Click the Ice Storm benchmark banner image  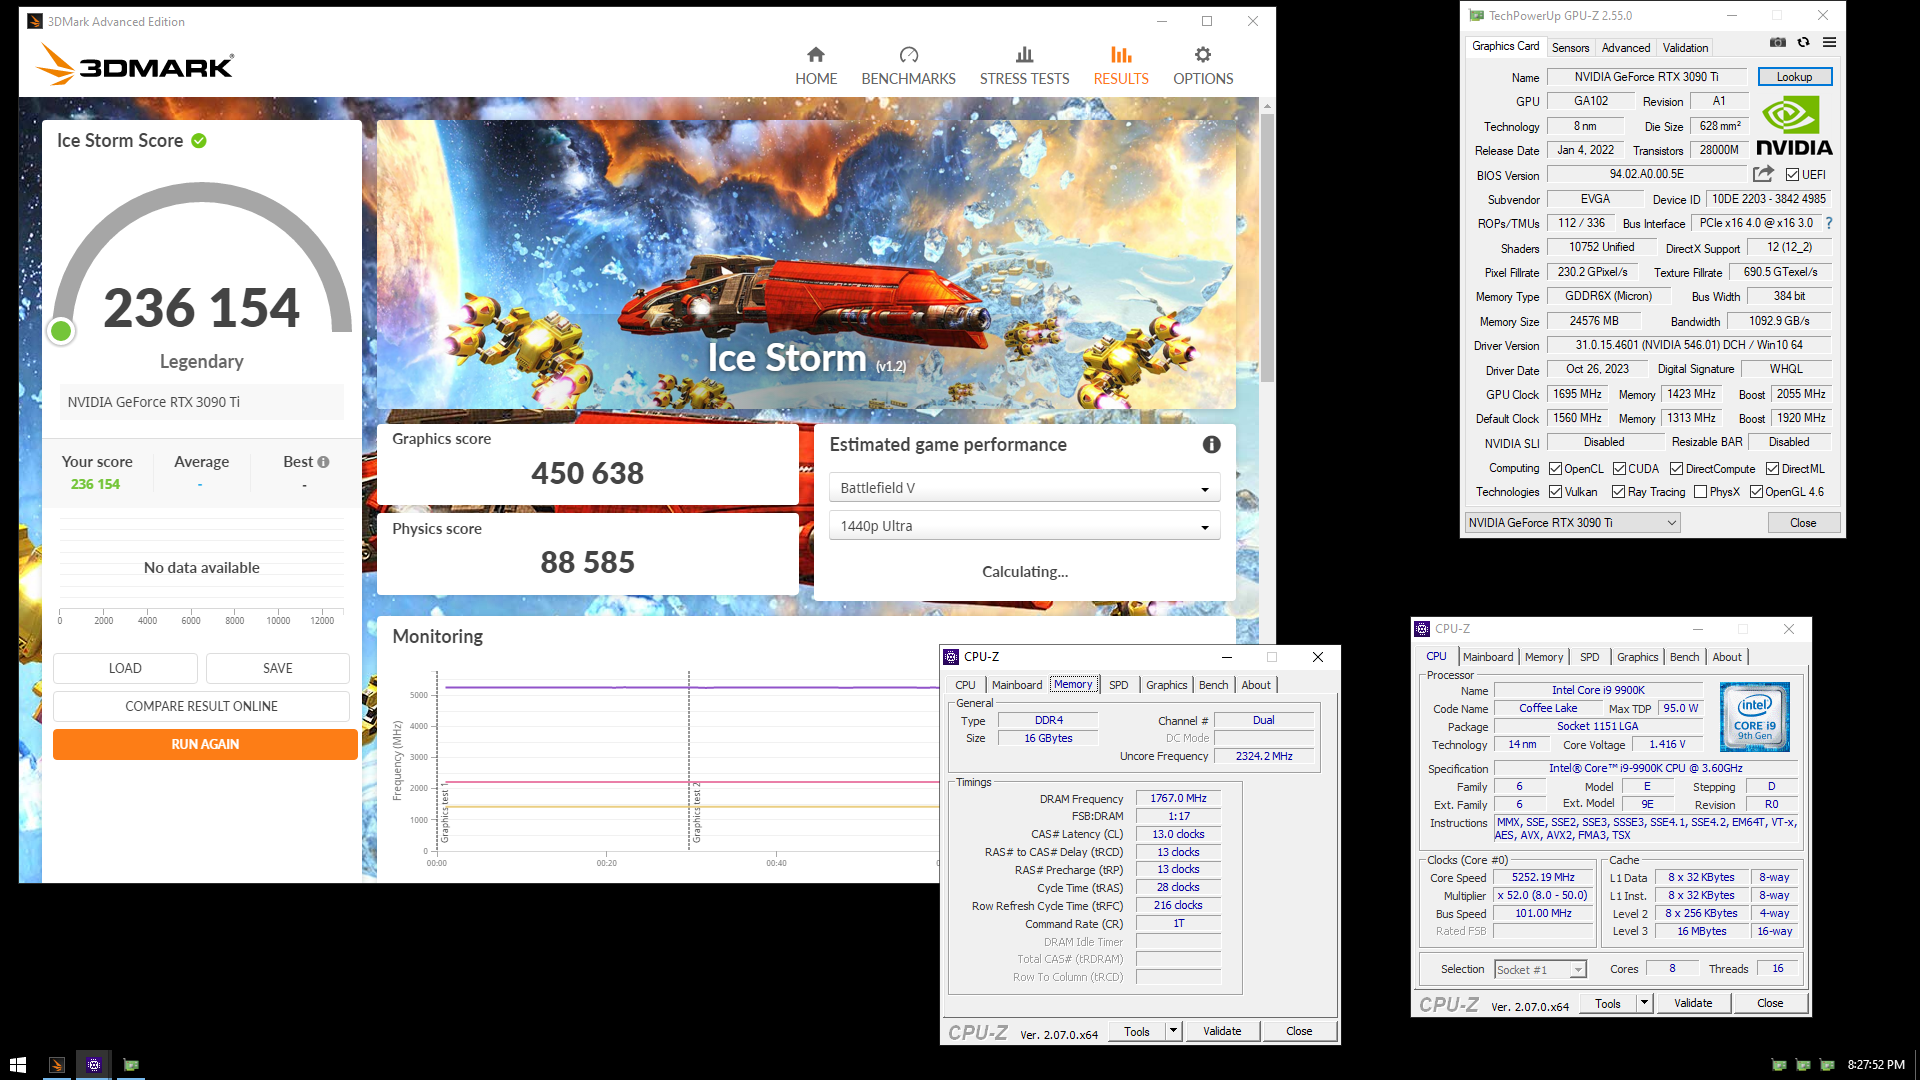806,264
